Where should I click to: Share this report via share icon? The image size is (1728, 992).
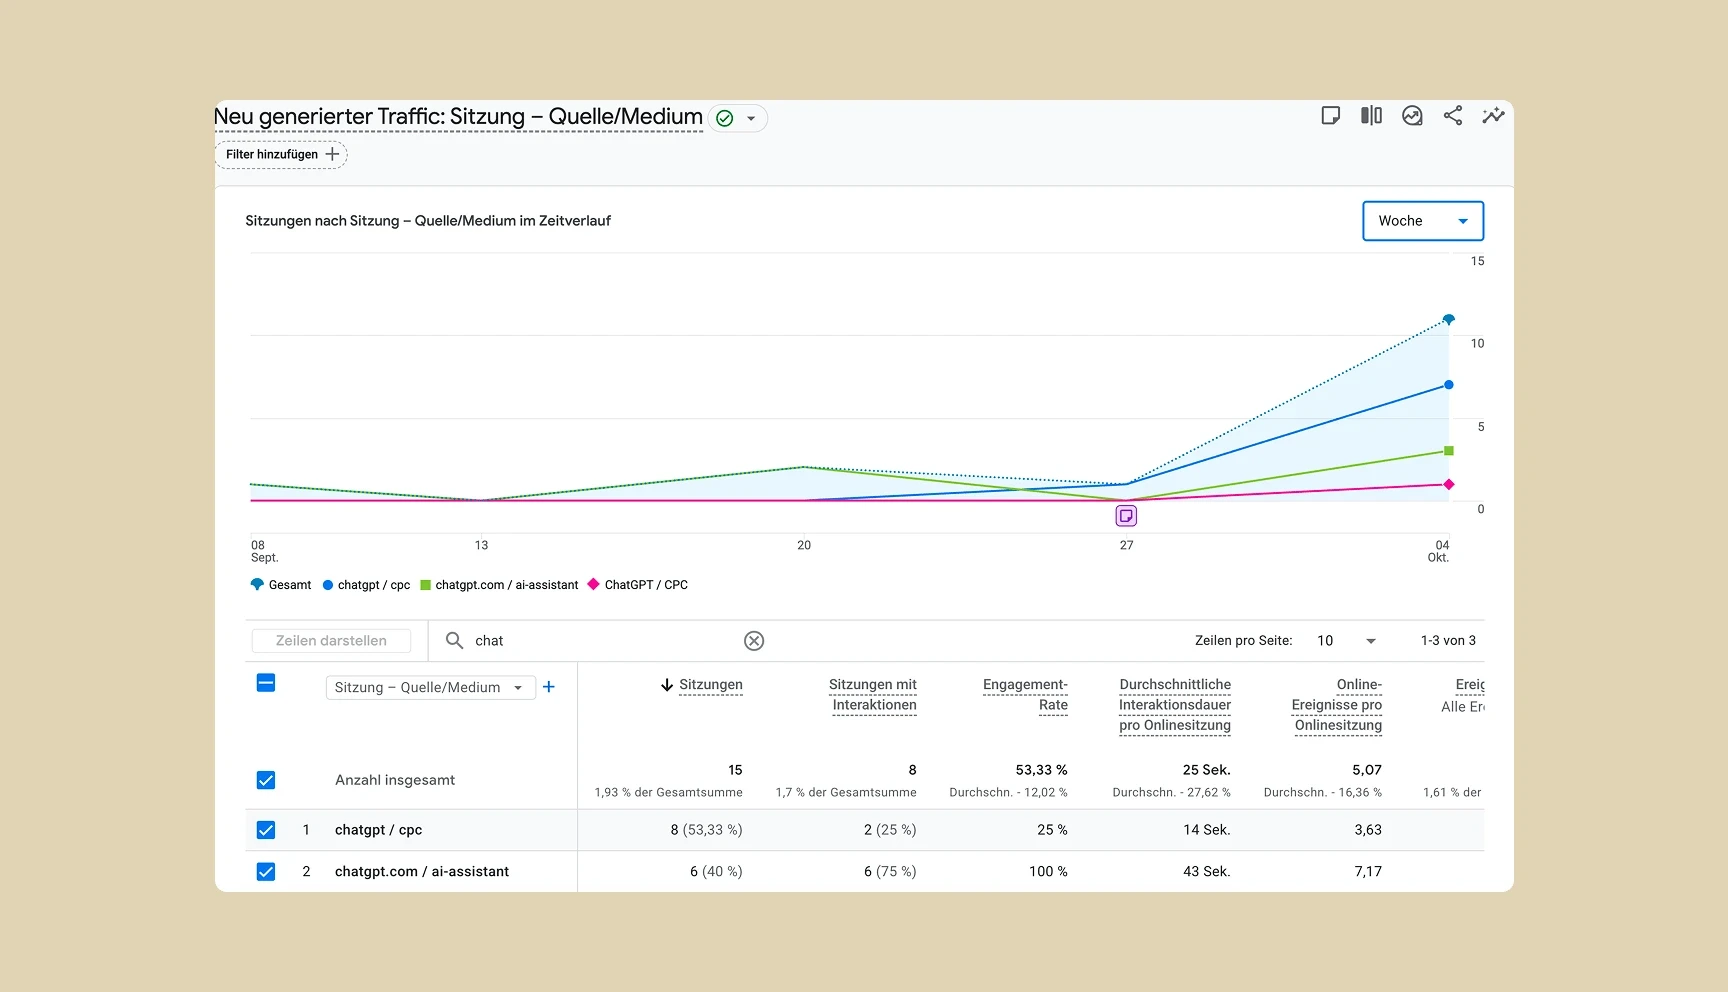(1453, 116)
